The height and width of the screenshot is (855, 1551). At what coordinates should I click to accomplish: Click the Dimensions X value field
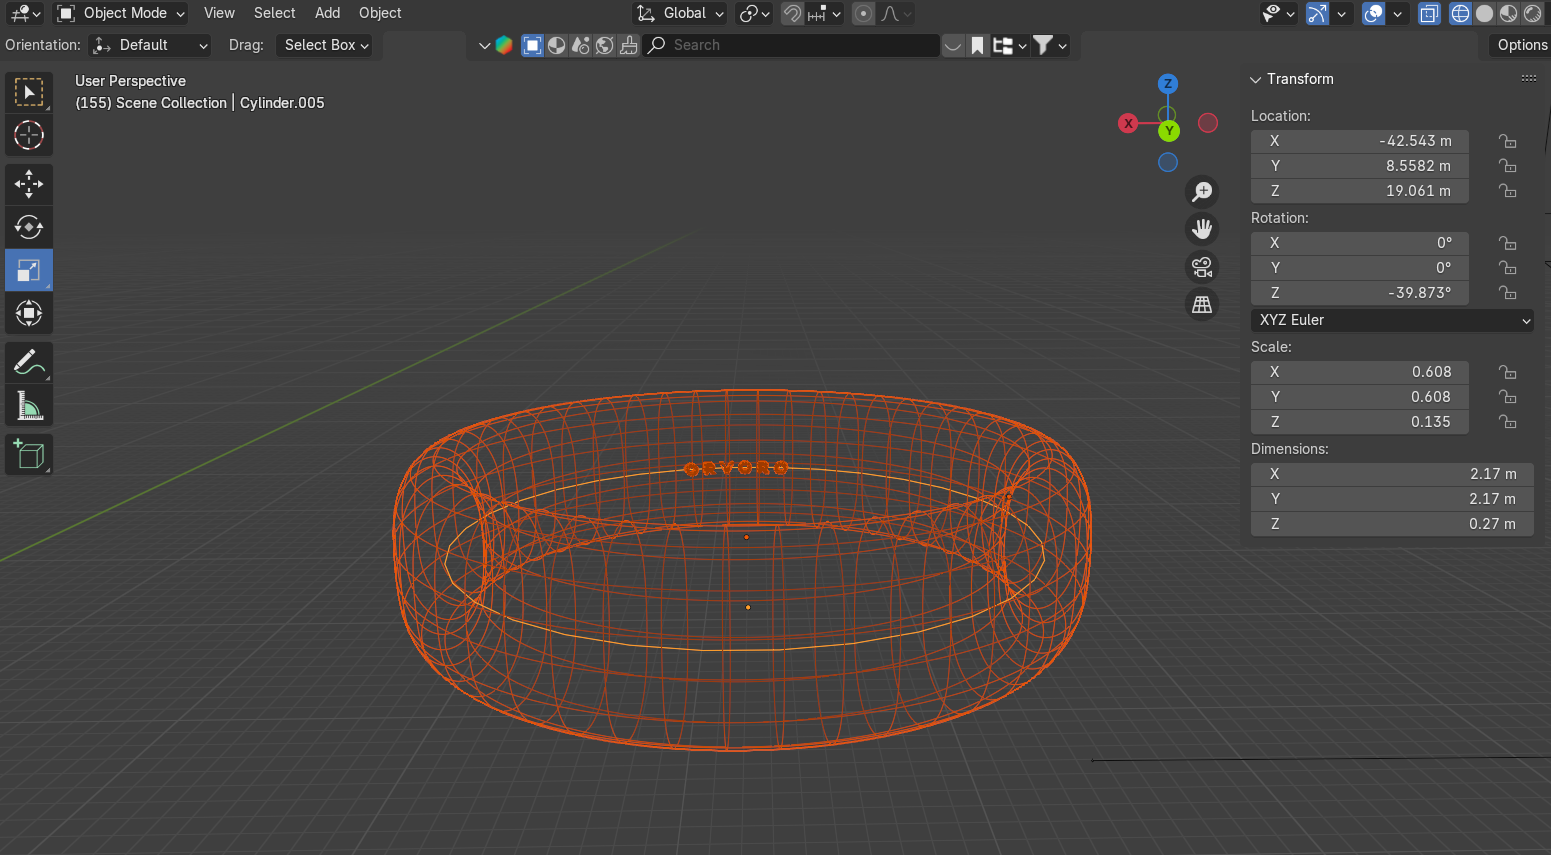click(1392, 474)
